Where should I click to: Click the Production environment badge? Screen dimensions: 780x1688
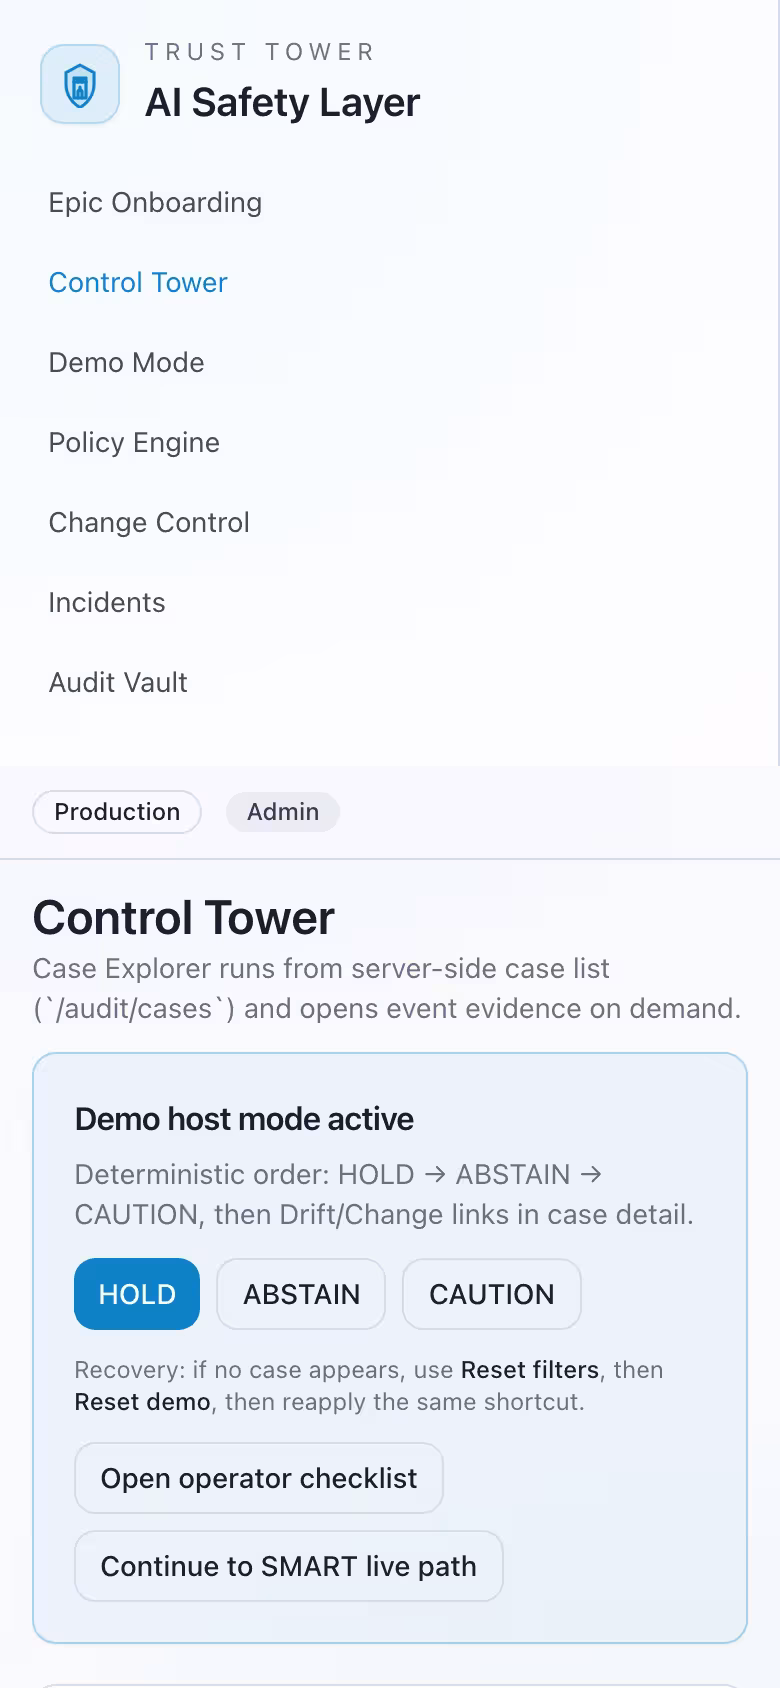click(x=116, y=811)
